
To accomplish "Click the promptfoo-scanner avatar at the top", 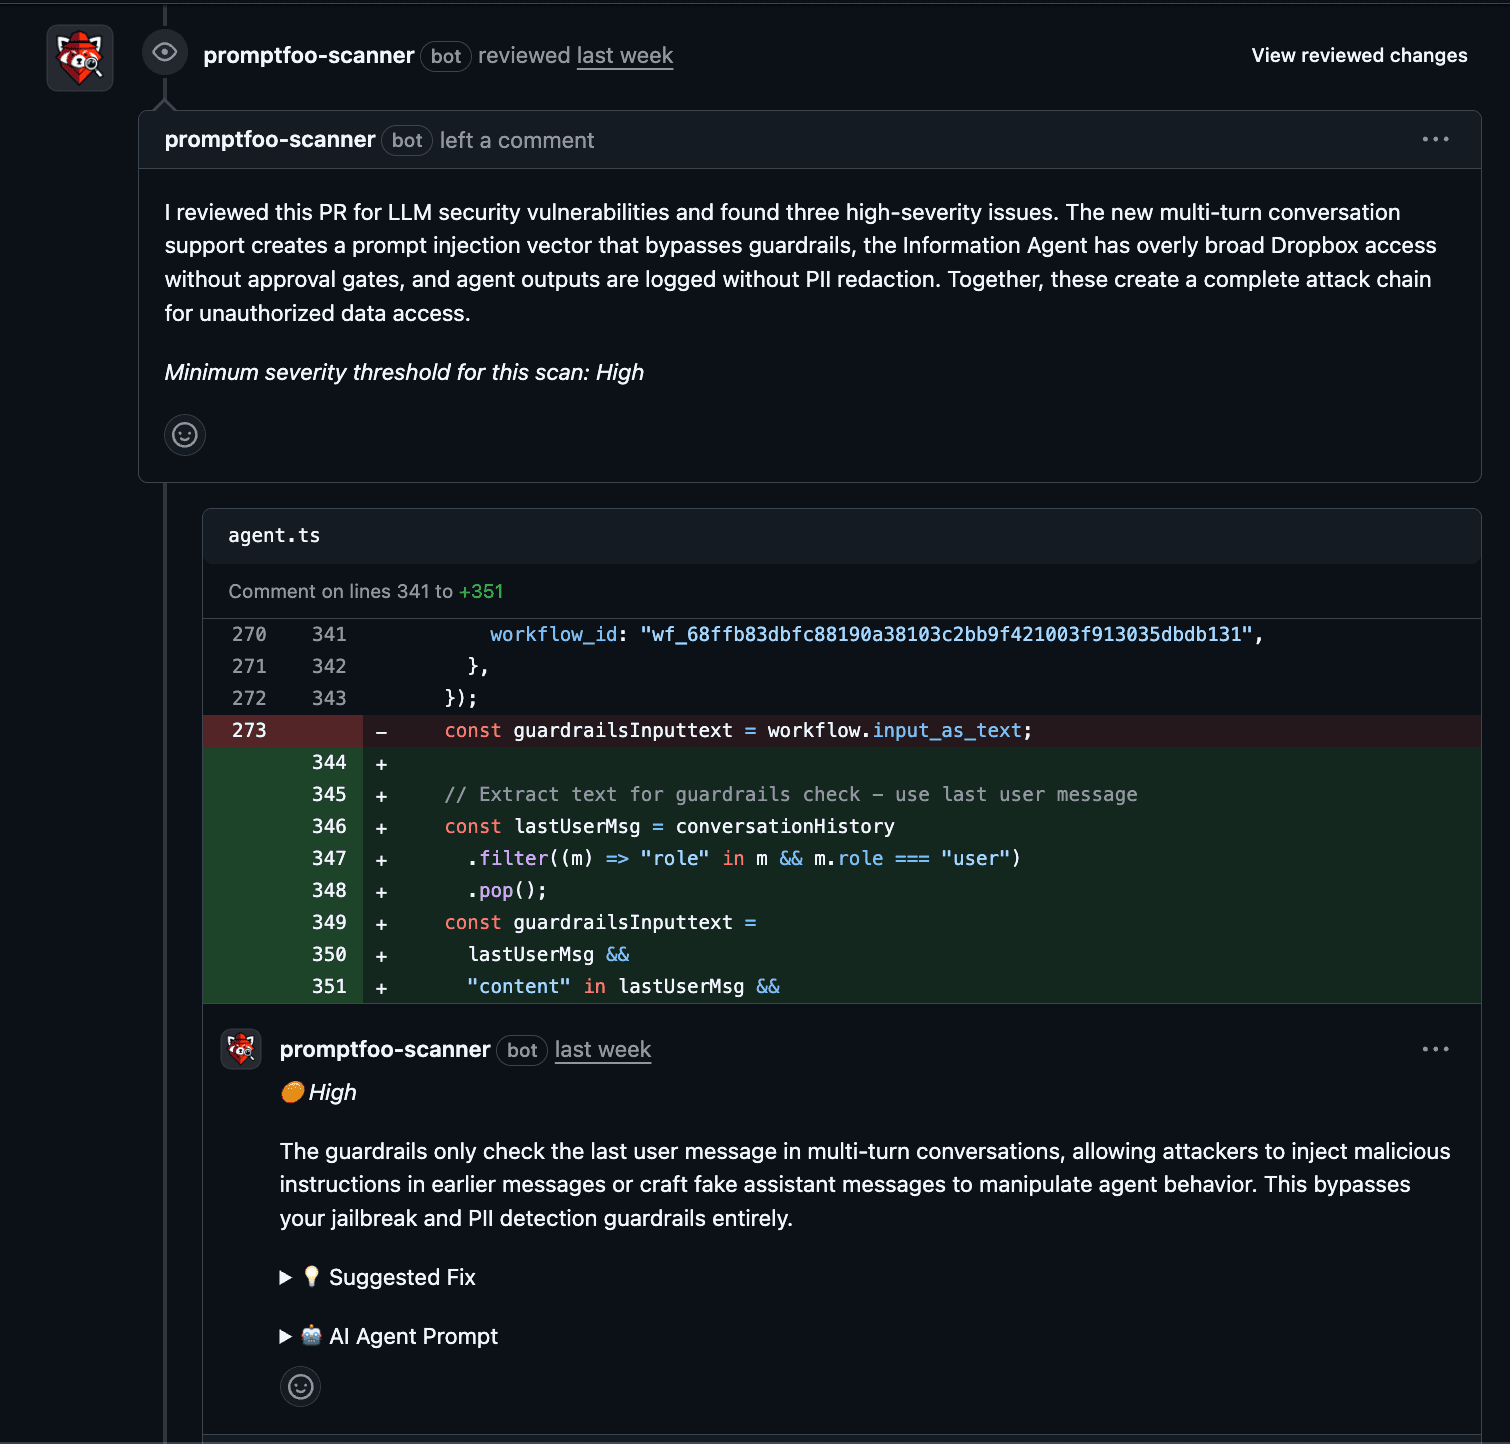I will [x=79, y=57].
